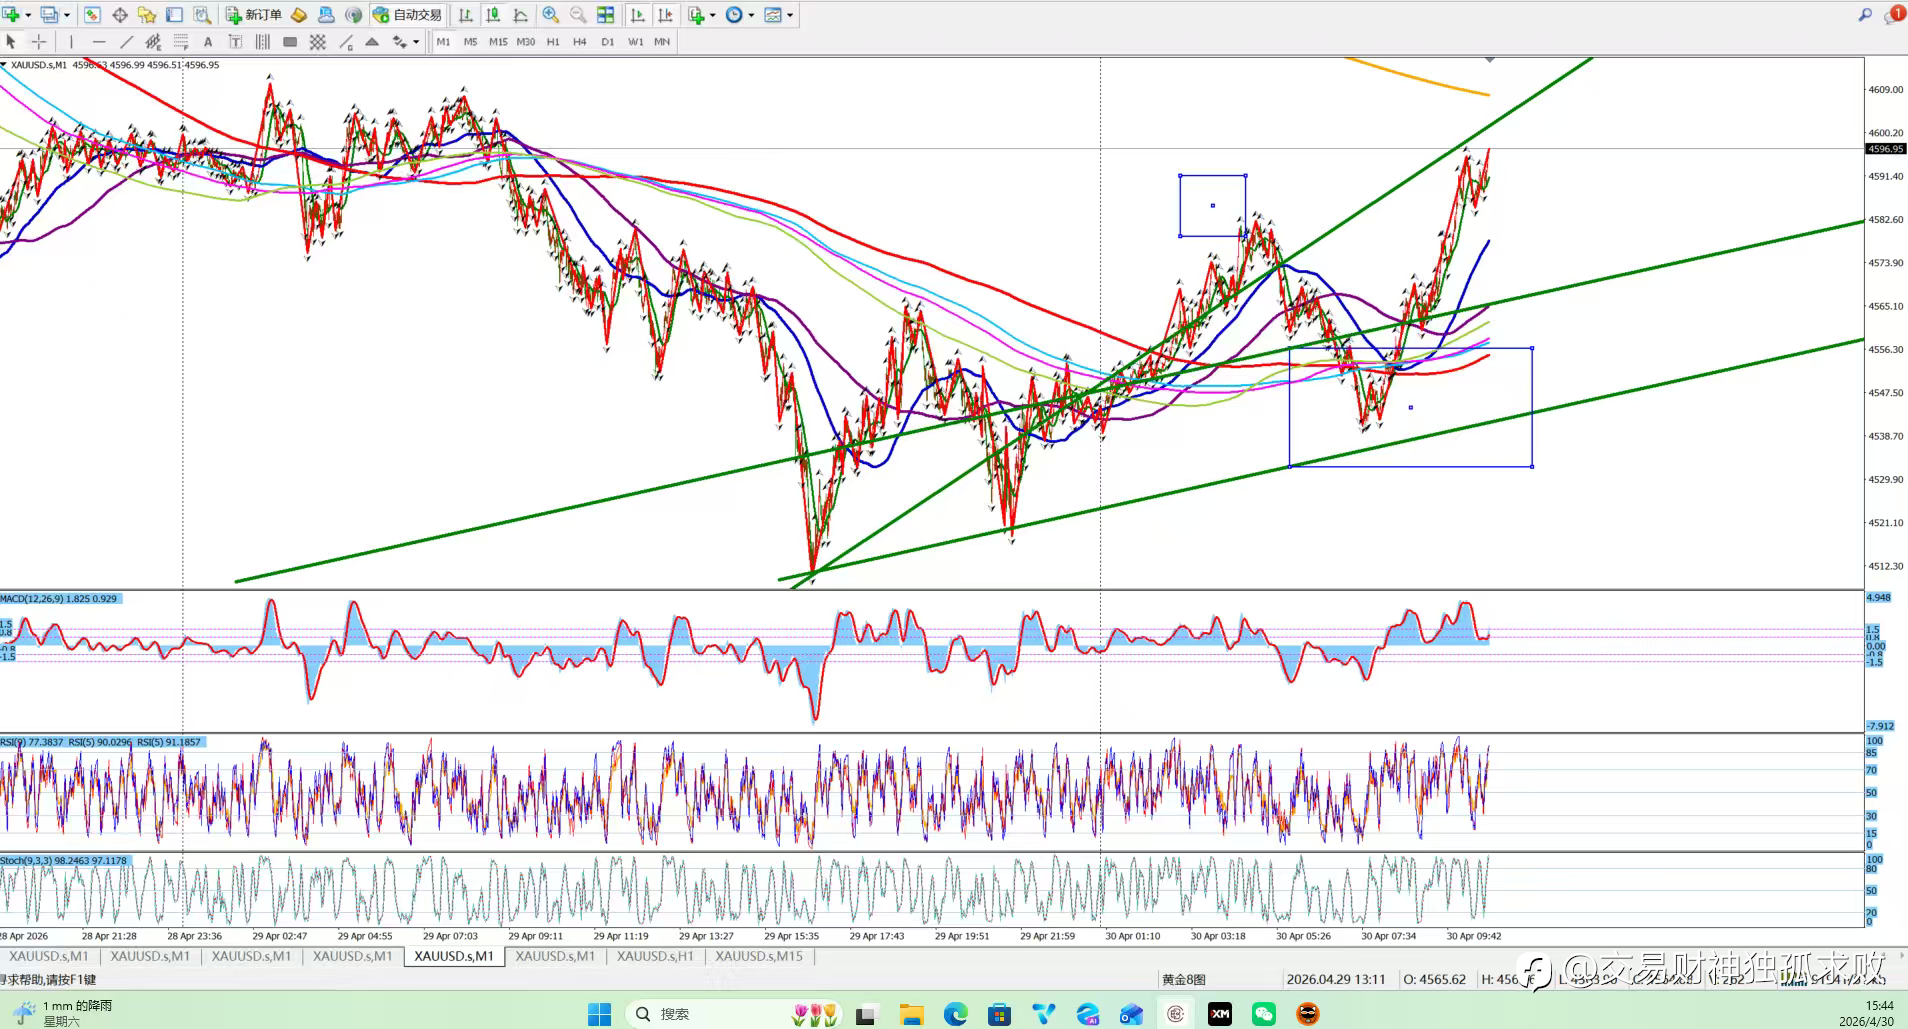The width and height of the screenshot is (1908, 1029).
Task: Expand the periodicity clock dropdown arrow
Action: [x=751, y=15]
